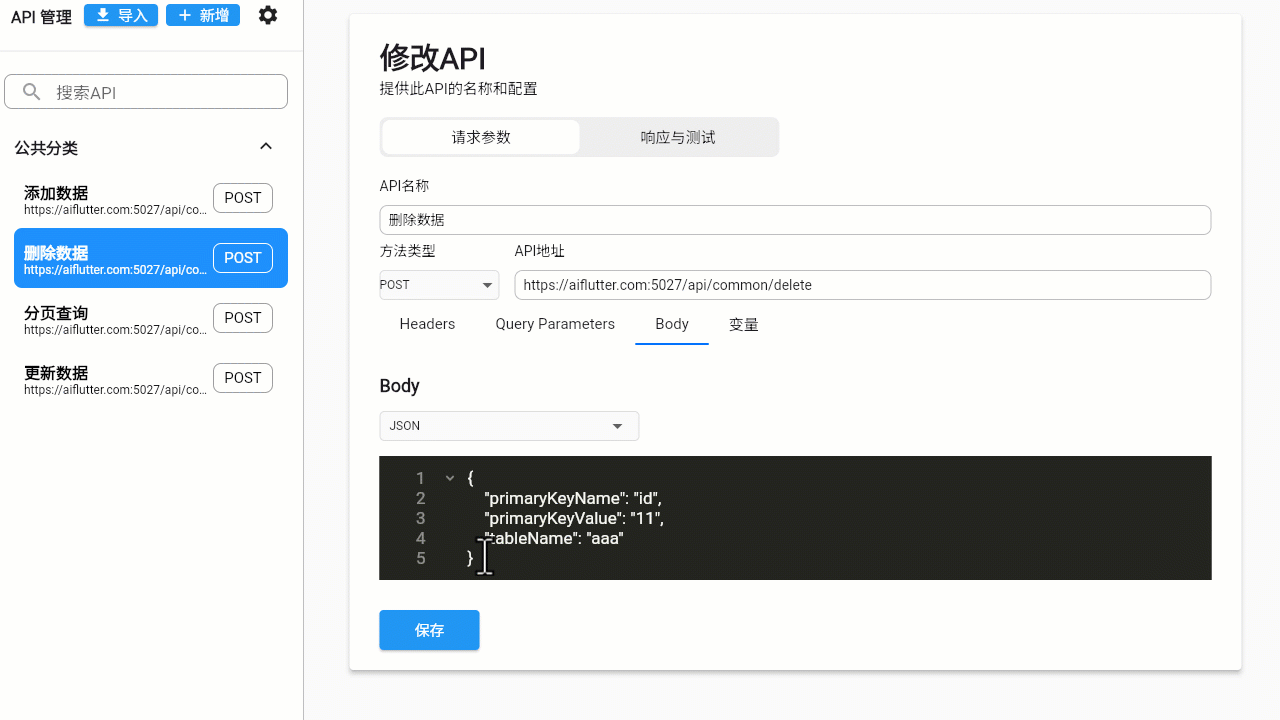This screenshot has width=1280, height=720.
Task: Open the Body JSON type dropdown
Action: pyautogui.click(x=509, y=426)
